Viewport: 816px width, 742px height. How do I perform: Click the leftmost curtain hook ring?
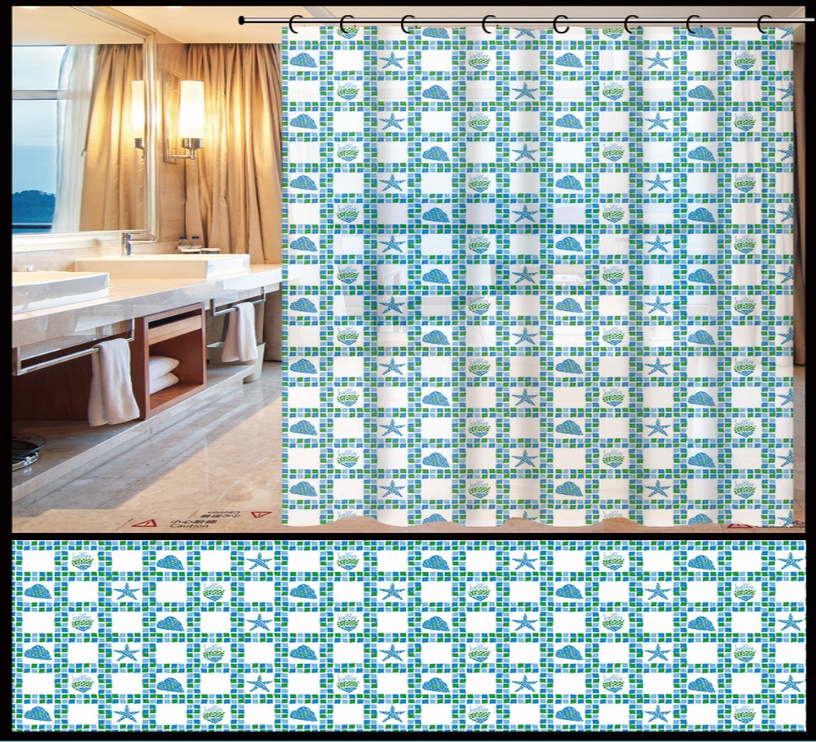coord(296,22)
